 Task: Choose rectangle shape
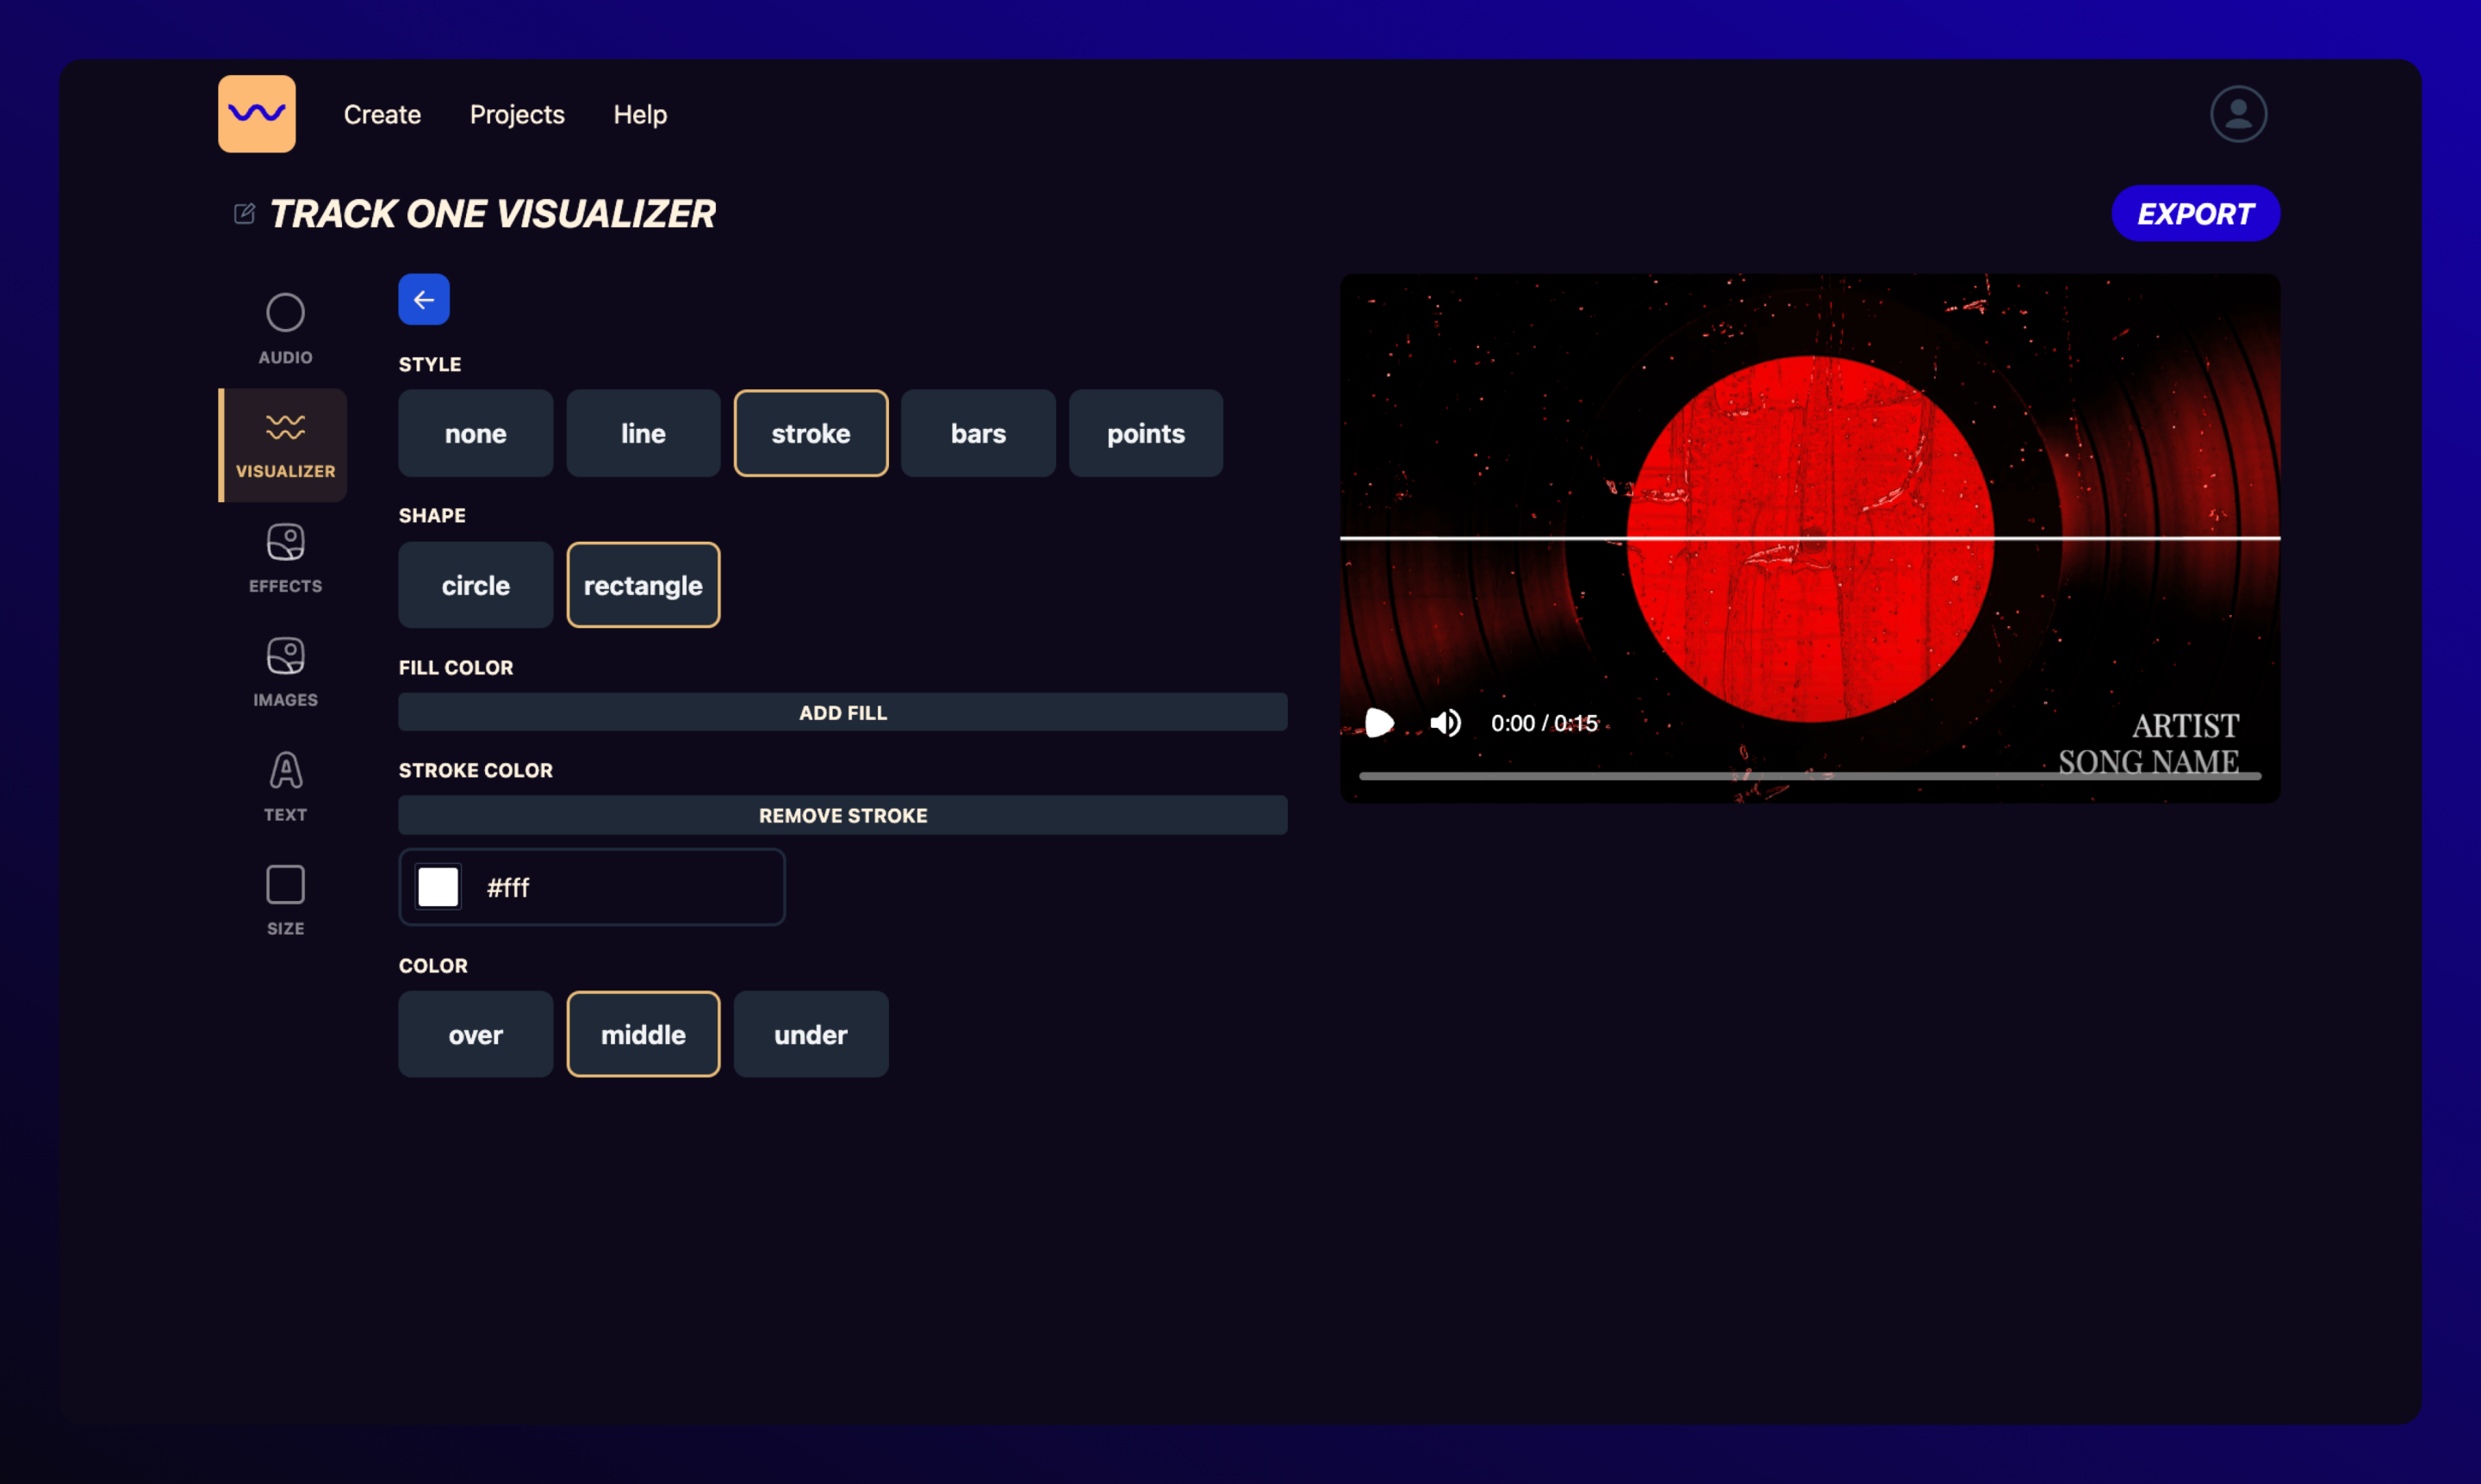(x=643, y=585)
